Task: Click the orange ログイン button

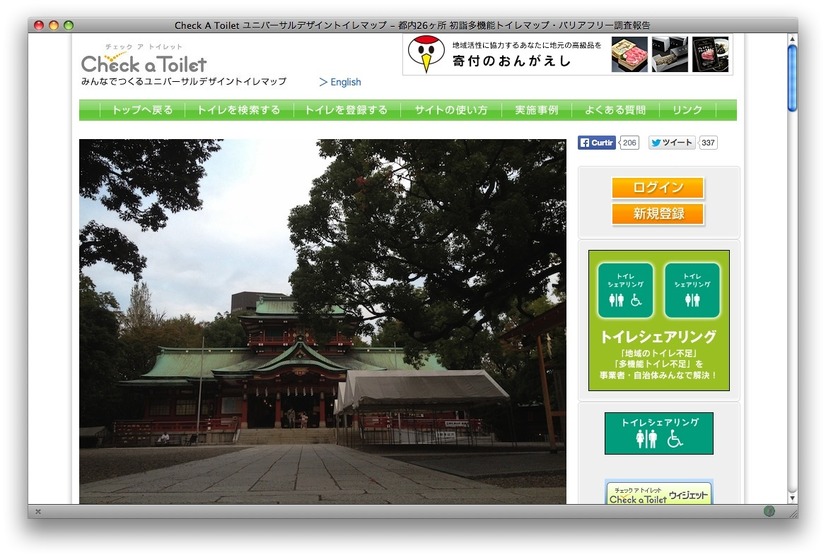Action: coord(657,188)
